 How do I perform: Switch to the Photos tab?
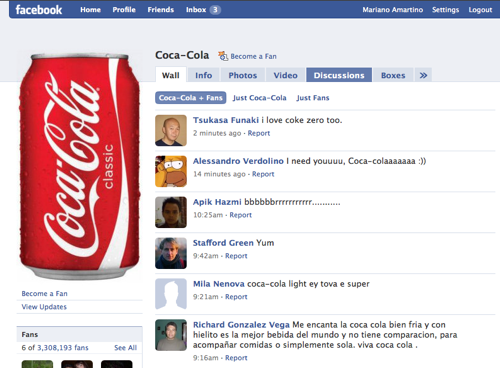[243, 75]
